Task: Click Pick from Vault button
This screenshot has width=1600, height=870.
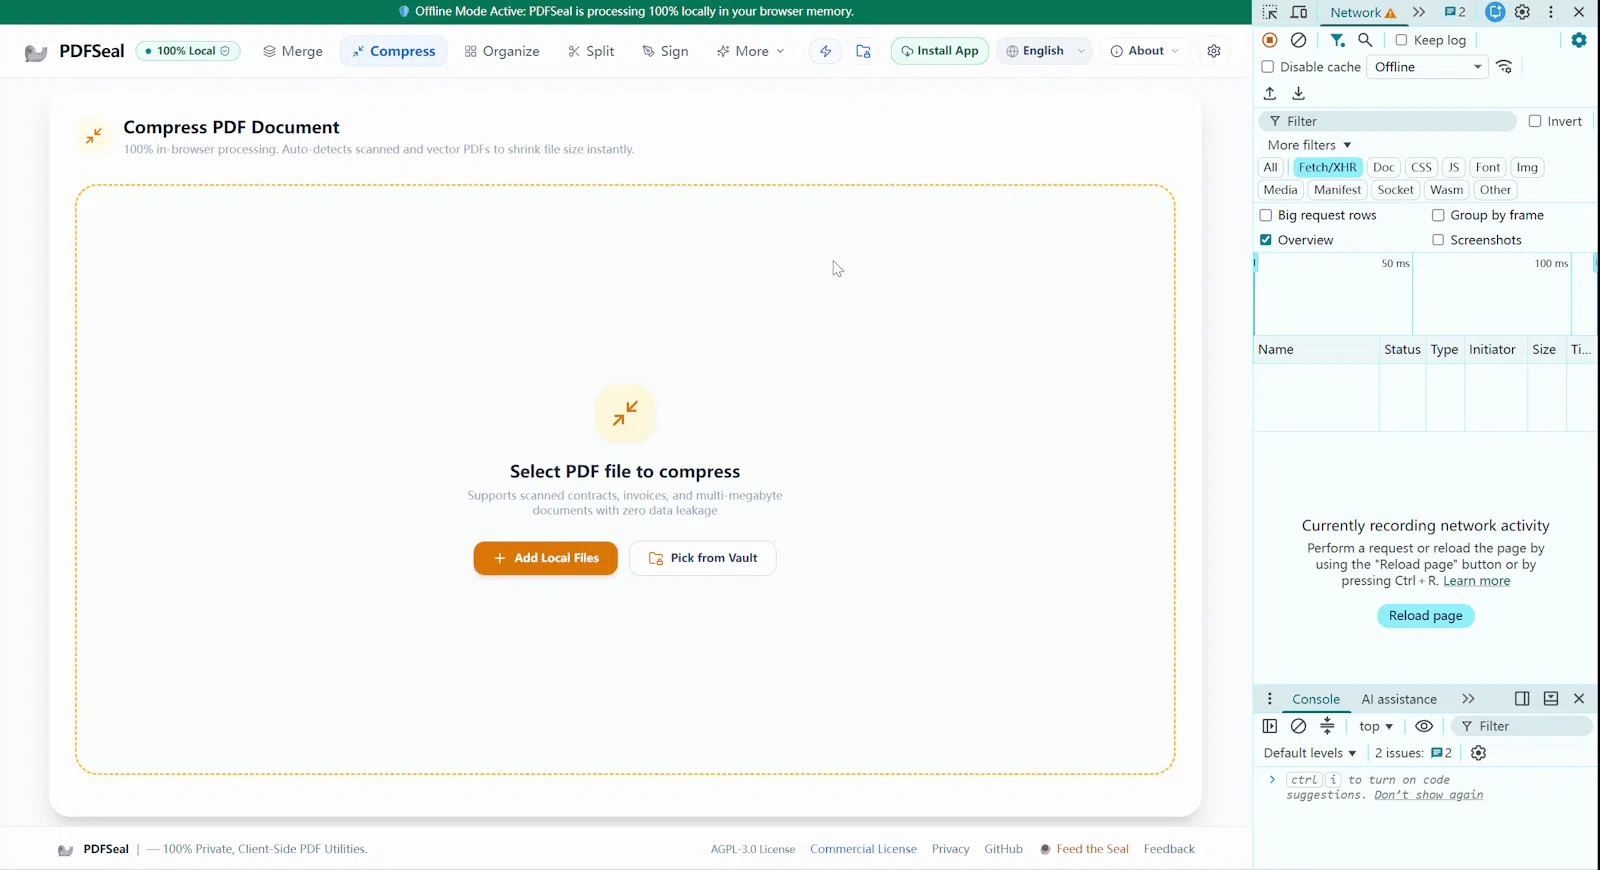Action: coord(703,558)
